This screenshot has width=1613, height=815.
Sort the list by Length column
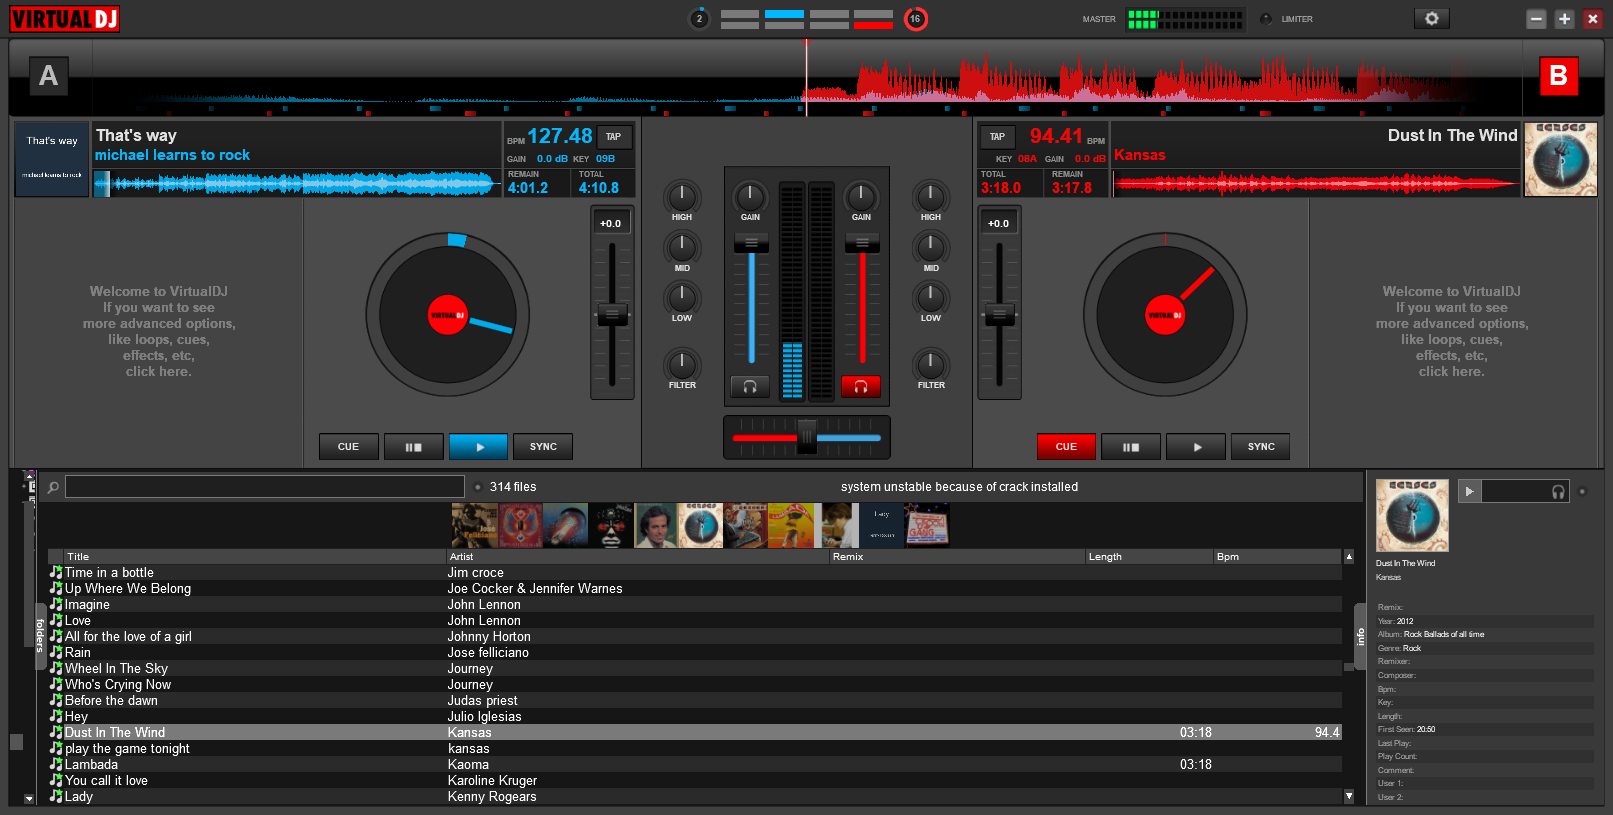(1149, 557)
